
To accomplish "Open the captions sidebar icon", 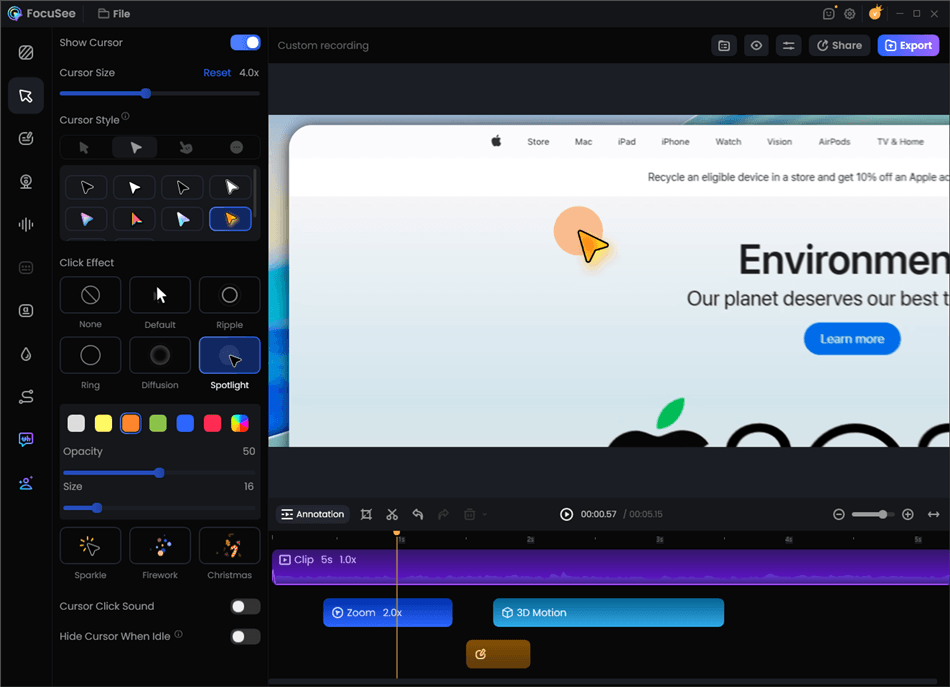I will click(x=25, y=268).
